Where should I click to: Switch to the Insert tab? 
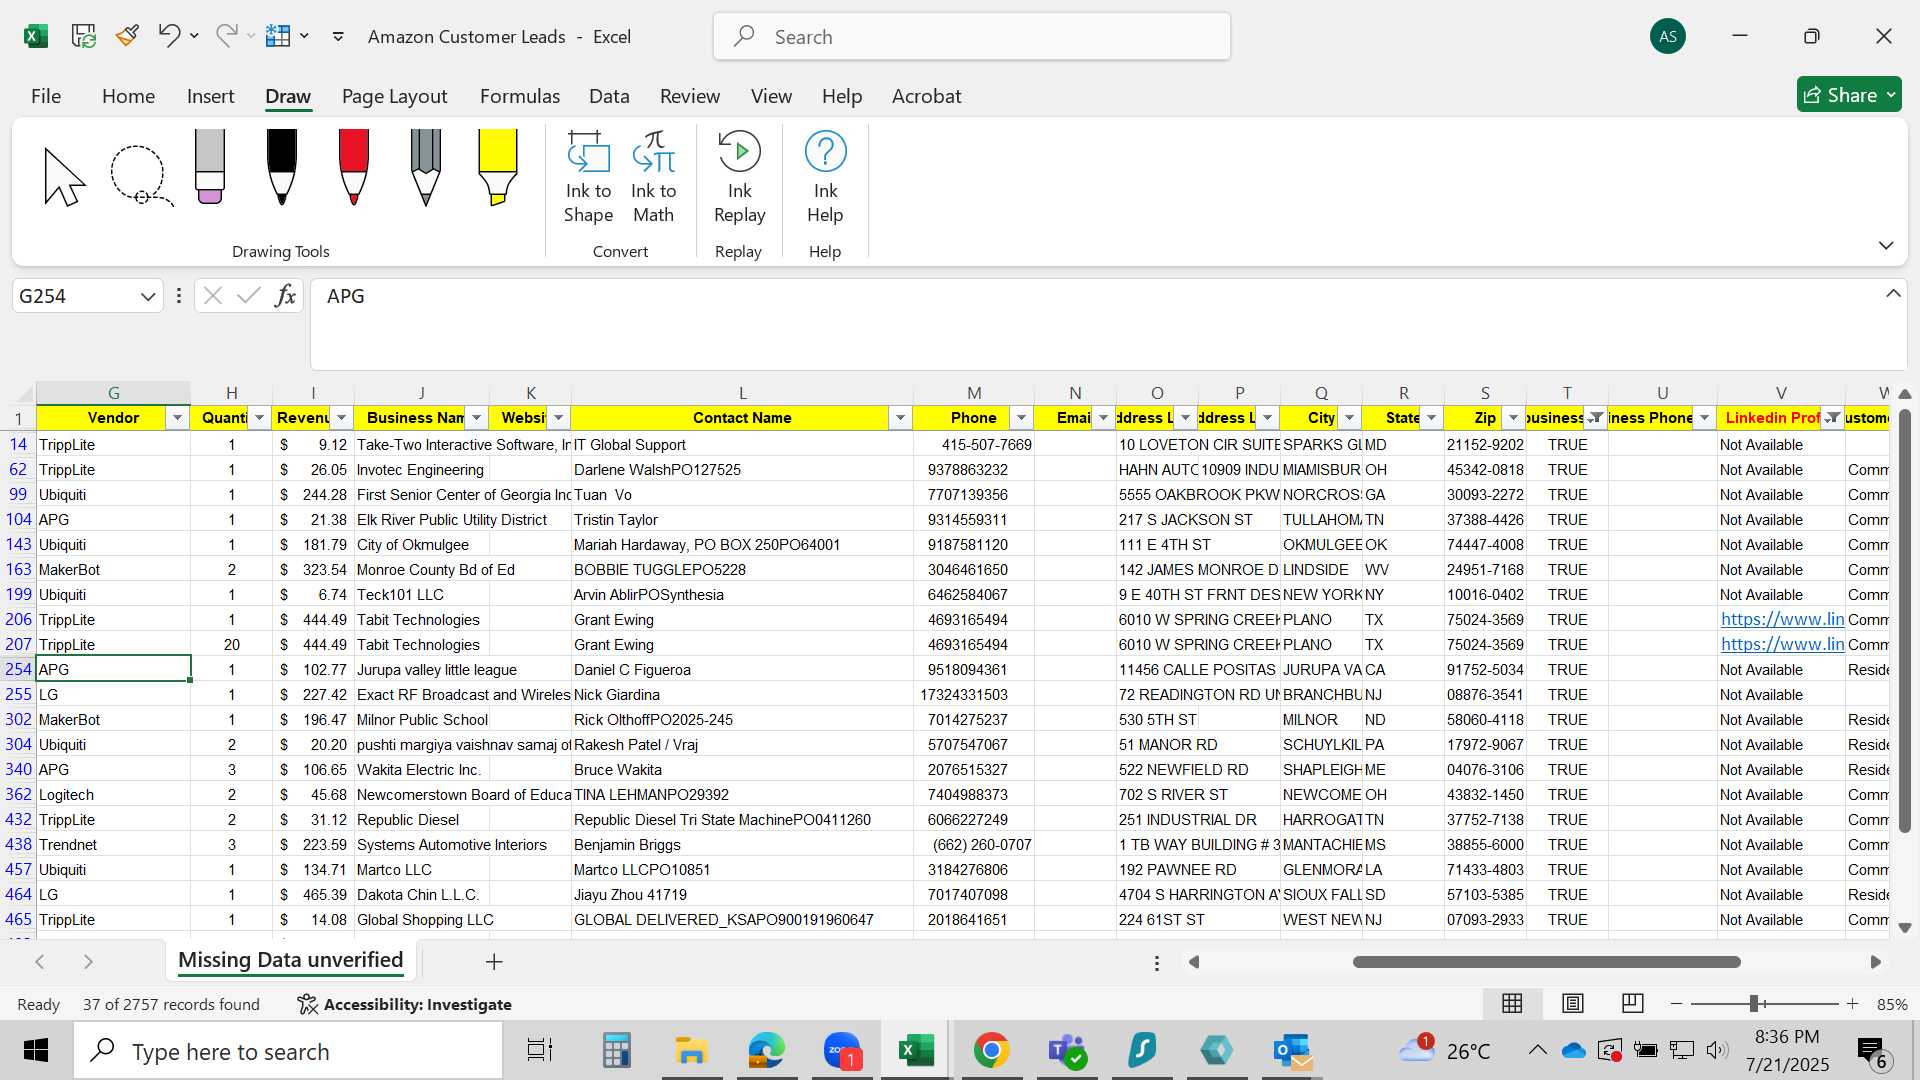(x=210, y=96)
